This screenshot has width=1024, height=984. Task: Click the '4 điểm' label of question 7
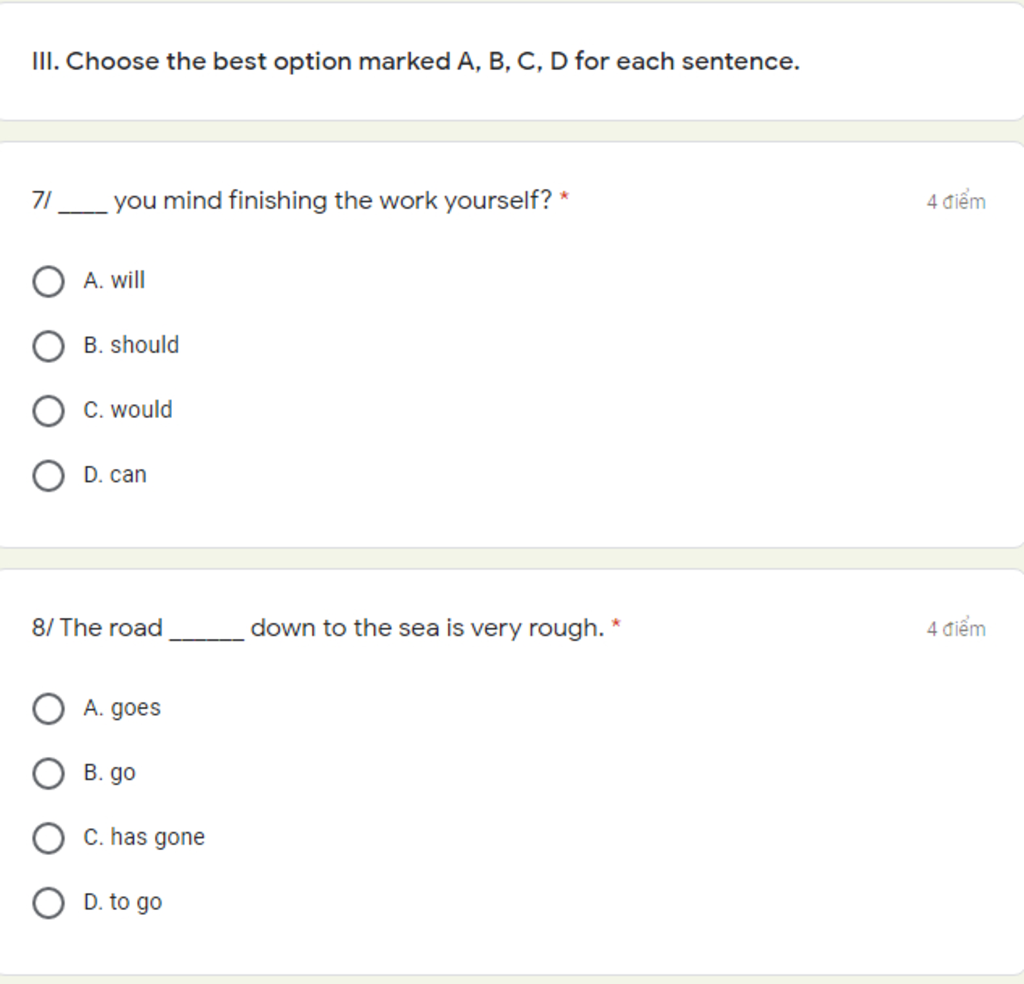click(x=955, y=202)
